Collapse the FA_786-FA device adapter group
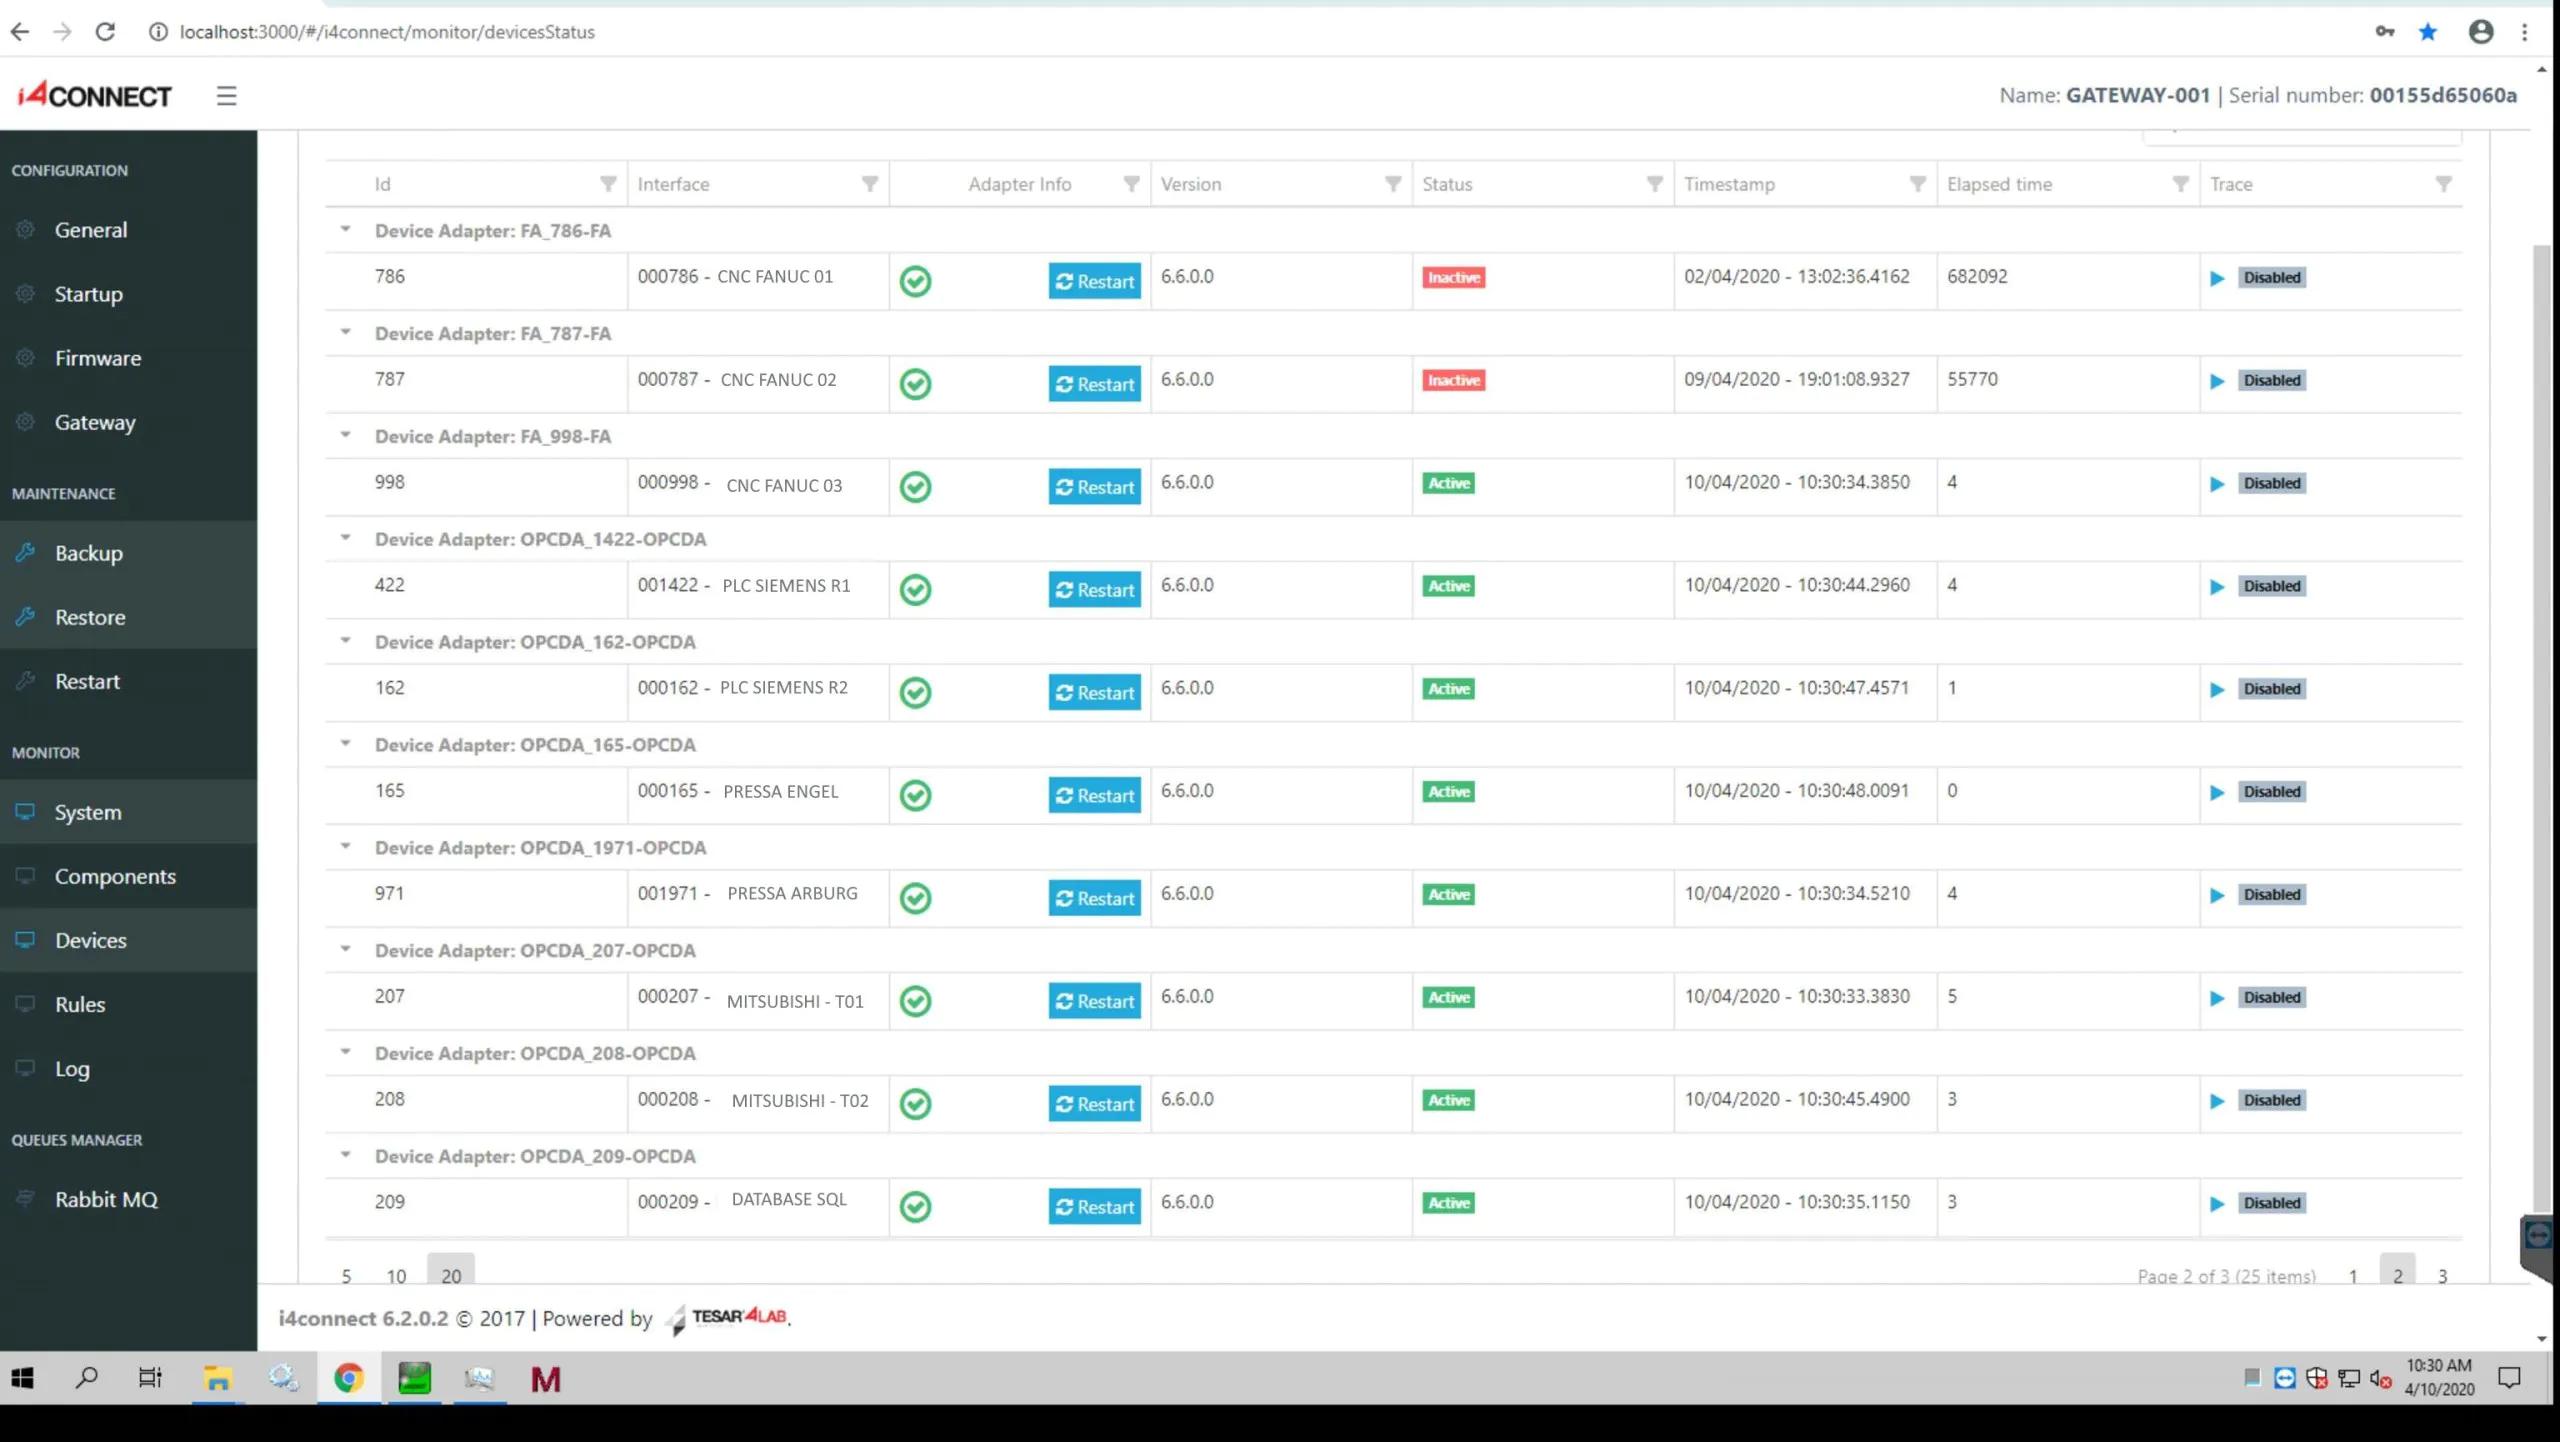Image resolution: width=2560 pixels, height=1442 pixels. coord(345,230)
